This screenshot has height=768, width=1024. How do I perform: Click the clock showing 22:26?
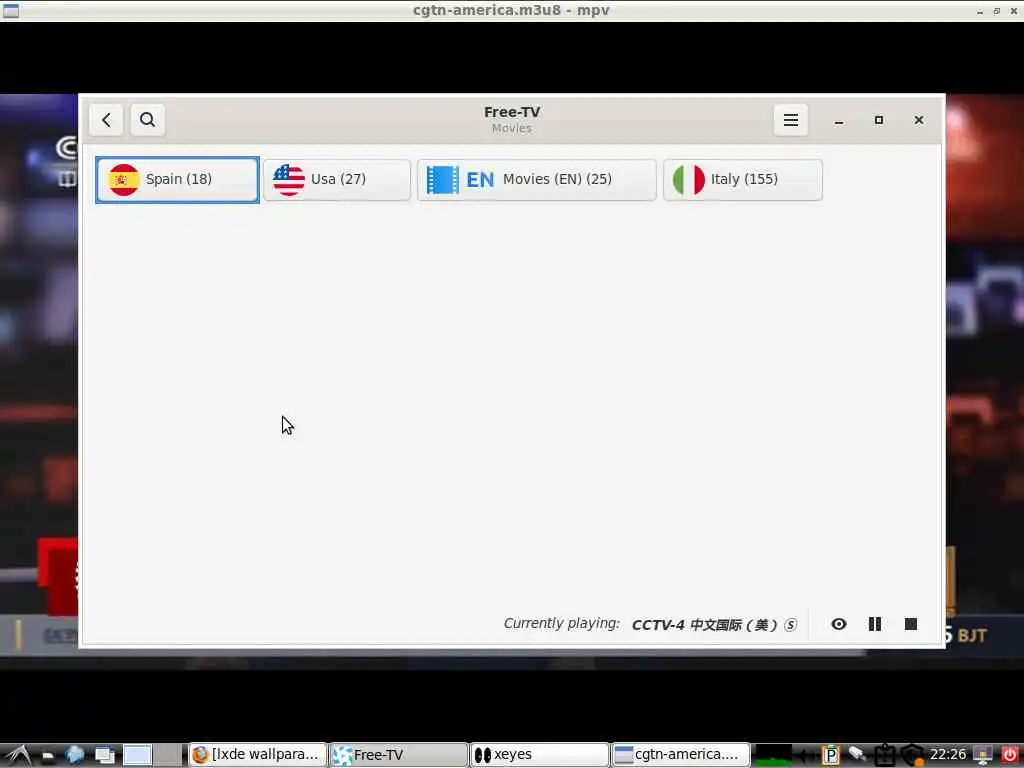pos(948,755)
